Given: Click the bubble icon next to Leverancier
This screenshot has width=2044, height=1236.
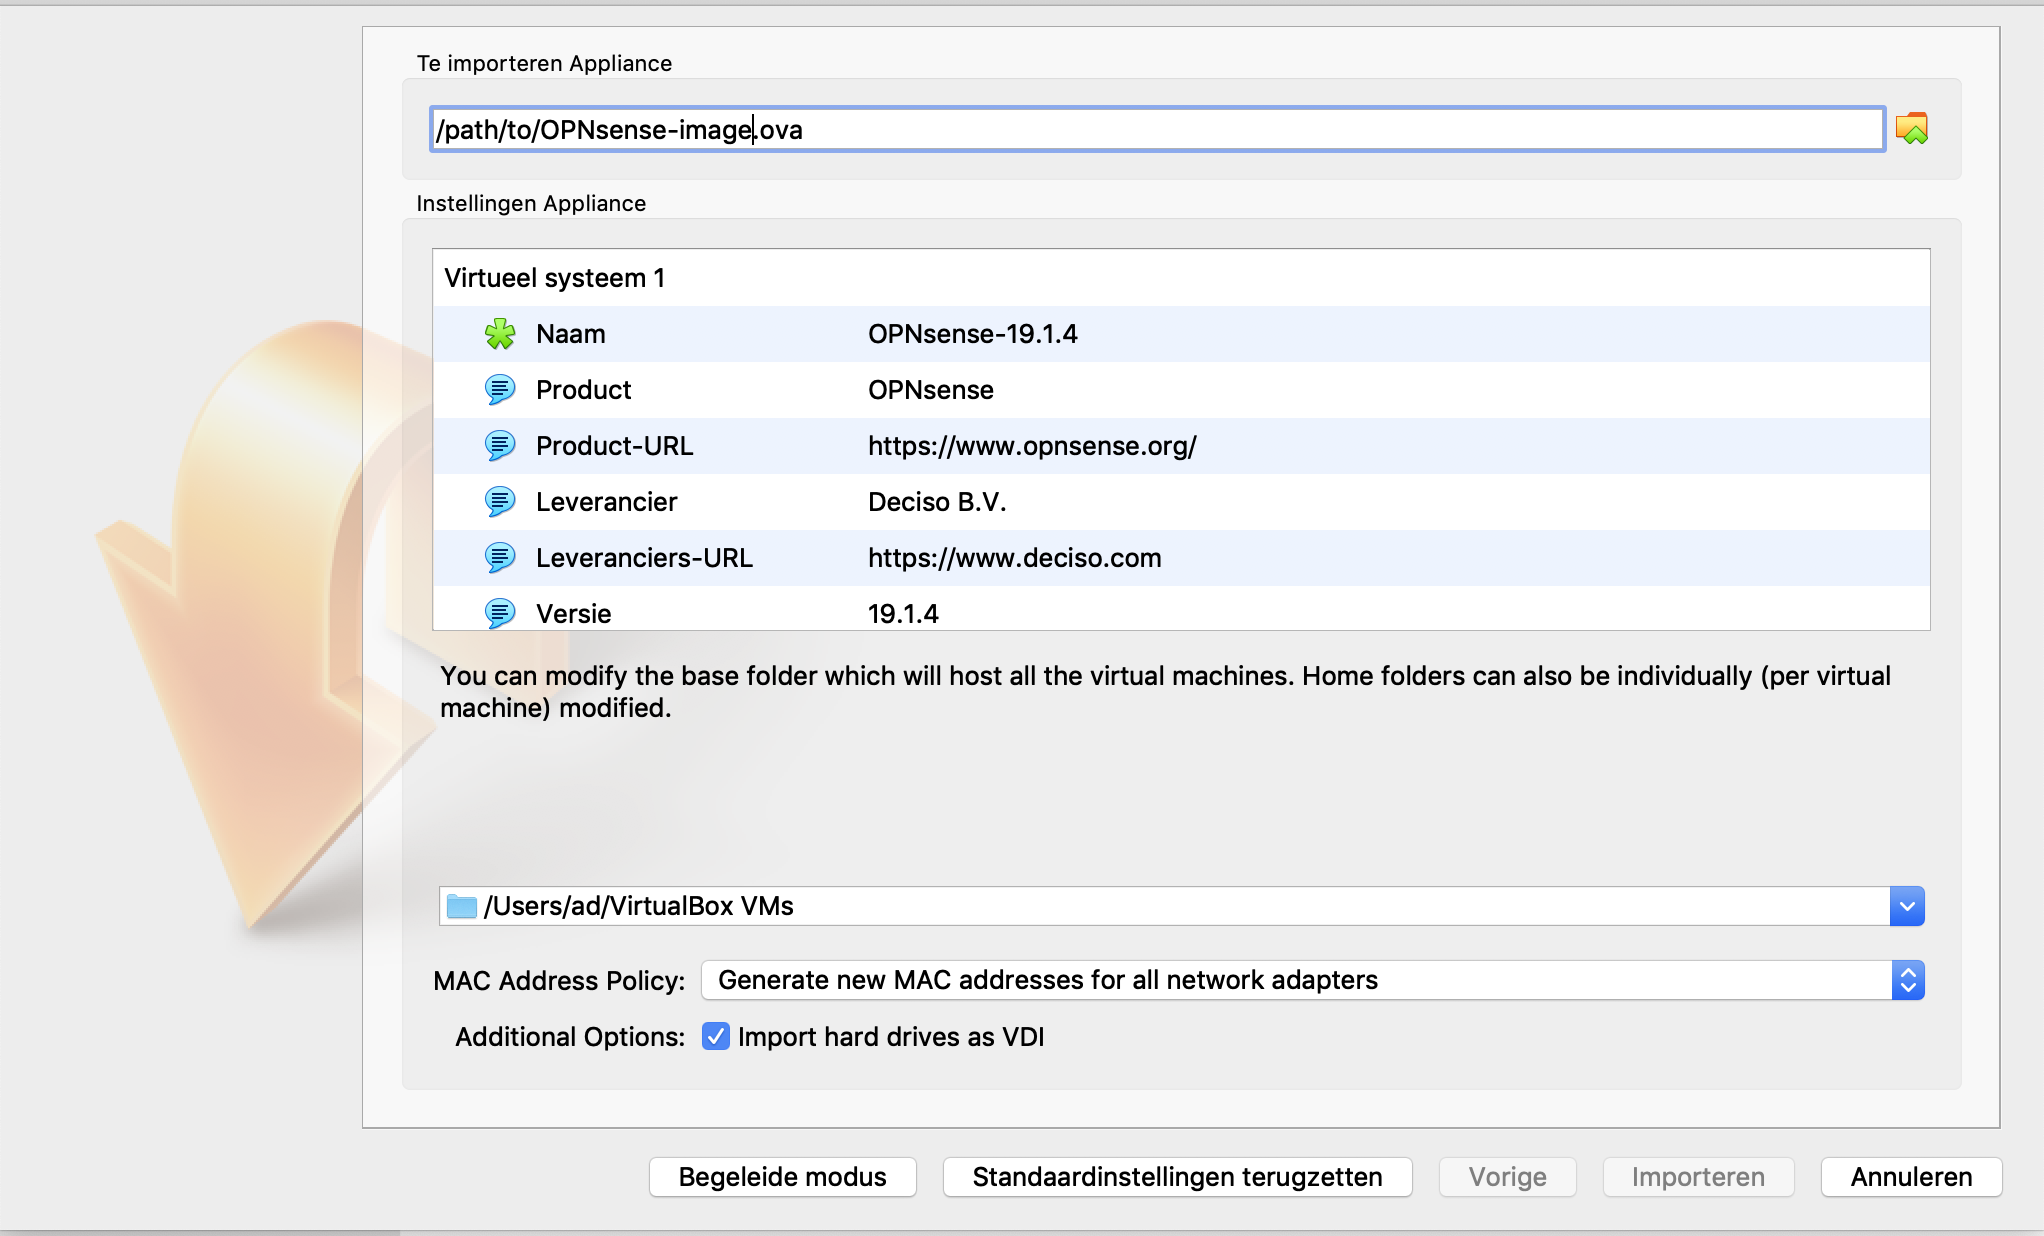Looking at the screenshot, I should [x=500, y=502].
